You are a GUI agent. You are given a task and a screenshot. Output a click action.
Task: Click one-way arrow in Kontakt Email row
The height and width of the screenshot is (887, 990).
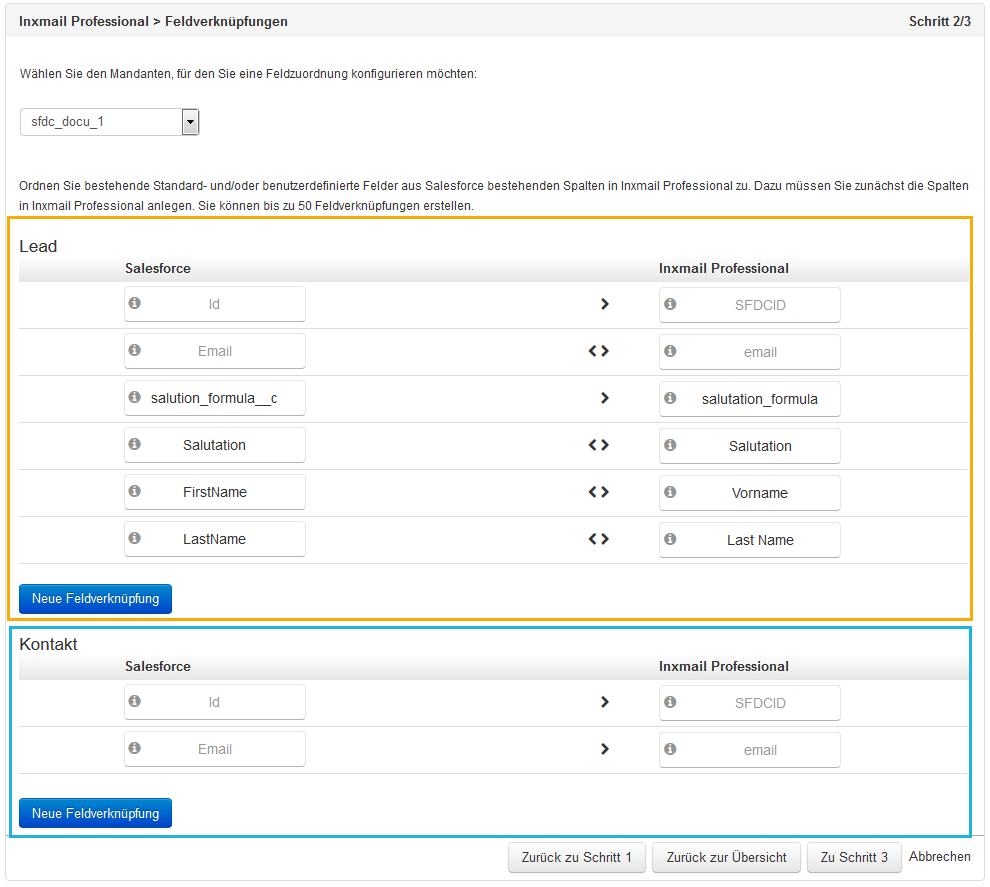(x=604, y=749)
